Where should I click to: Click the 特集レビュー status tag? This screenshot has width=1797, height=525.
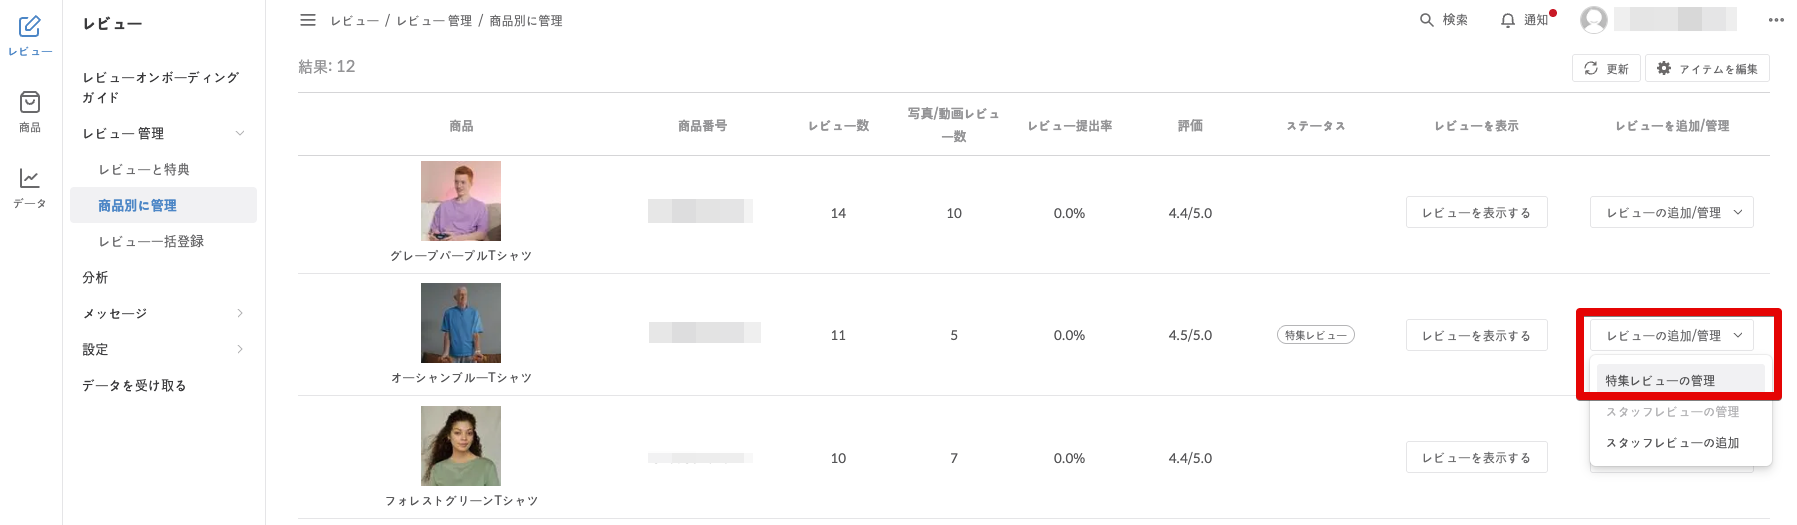point(1315,335)
